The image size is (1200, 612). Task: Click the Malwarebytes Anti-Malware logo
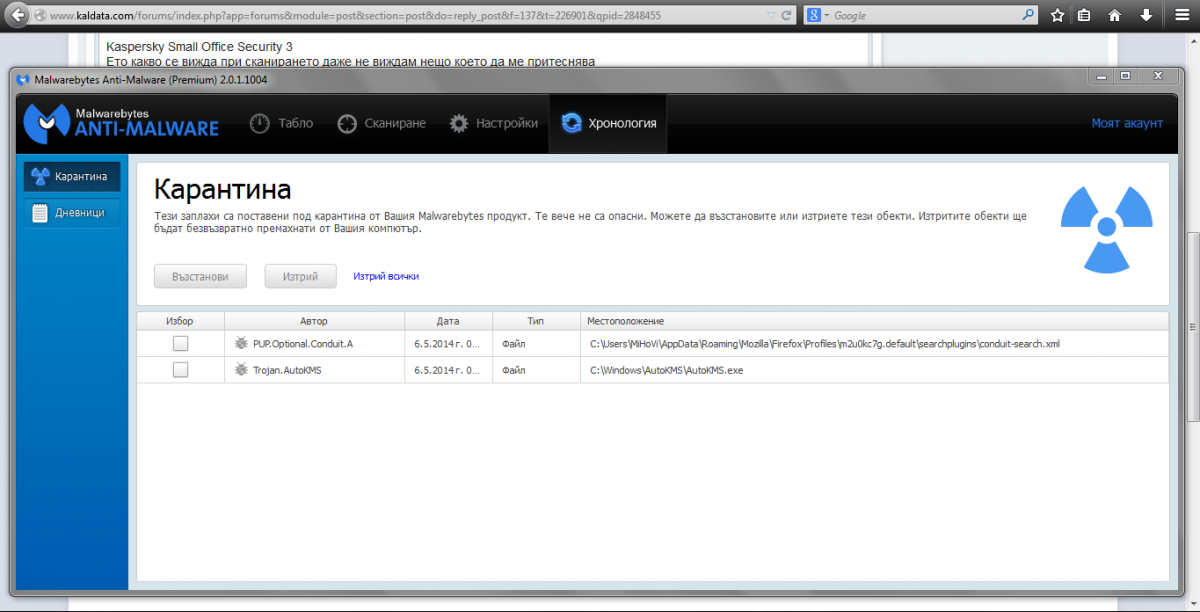[x=122, y=123]
